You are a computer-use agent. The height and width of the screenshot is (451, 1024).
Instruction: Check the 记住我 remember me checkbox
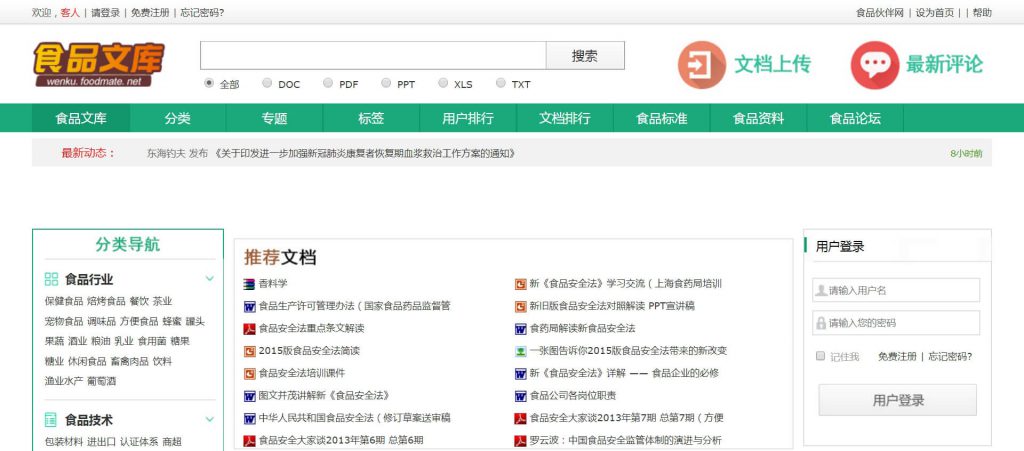[820, 356]
